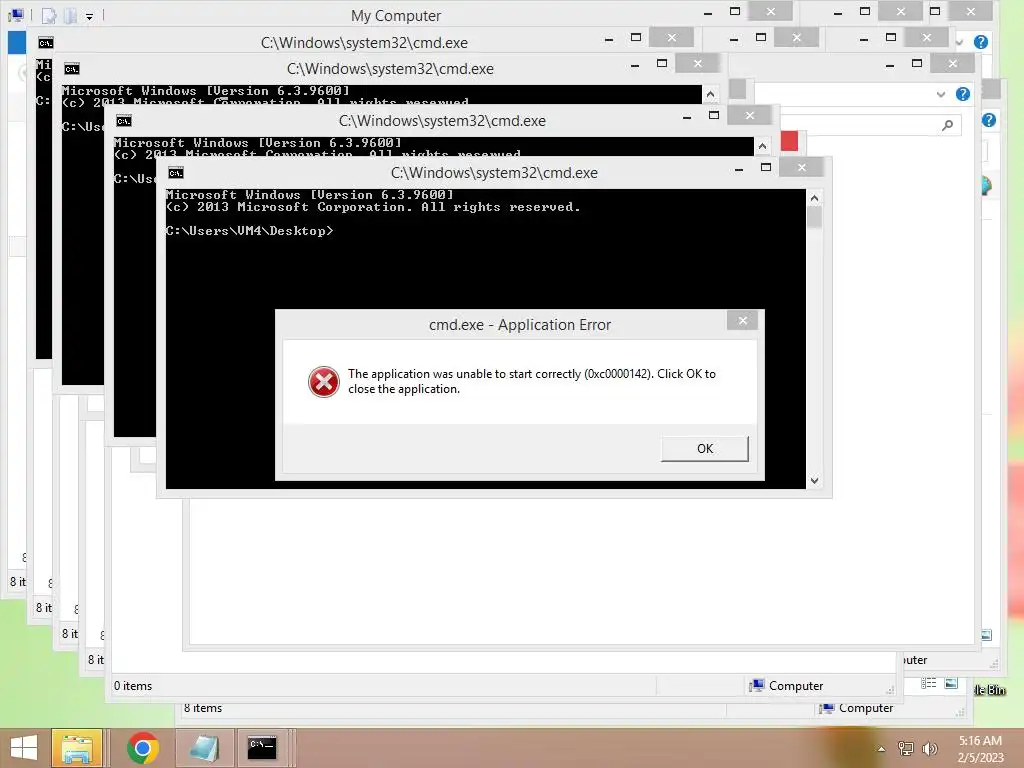
Task: Show hidden tray icons arrow
Action: [x=881, y=749]
